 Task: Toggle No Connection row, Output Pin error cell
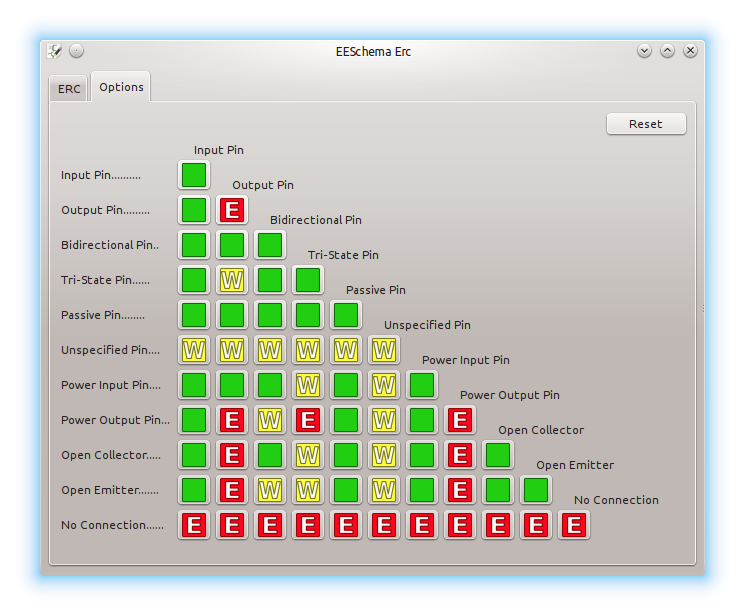[x=232, y=525]
